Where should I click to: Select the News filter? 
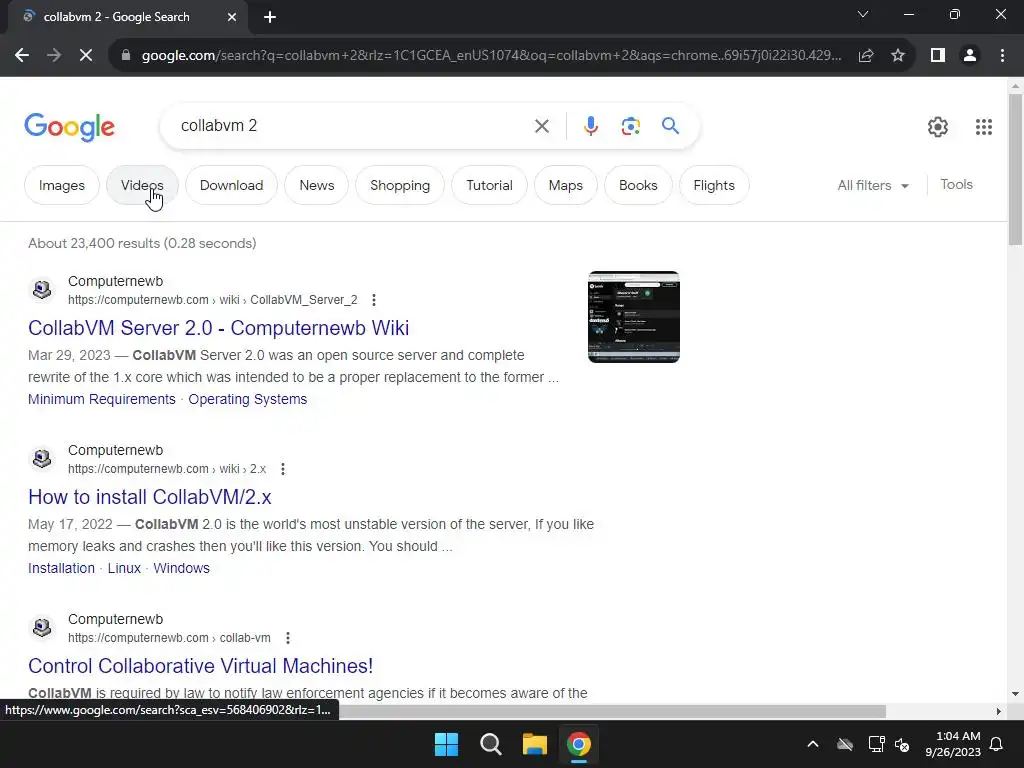pos(317,185)
